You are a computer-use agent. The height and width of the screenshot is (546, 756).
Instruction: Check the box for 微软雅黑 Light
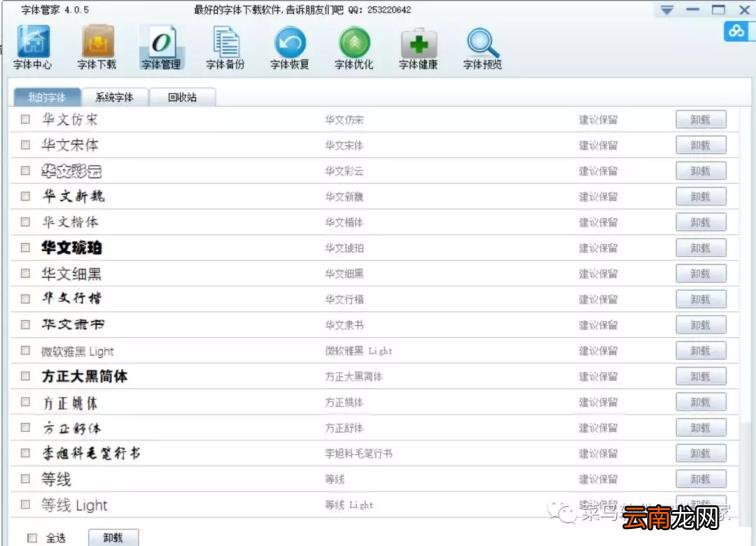pyautogui.click(x=26, y=350)
